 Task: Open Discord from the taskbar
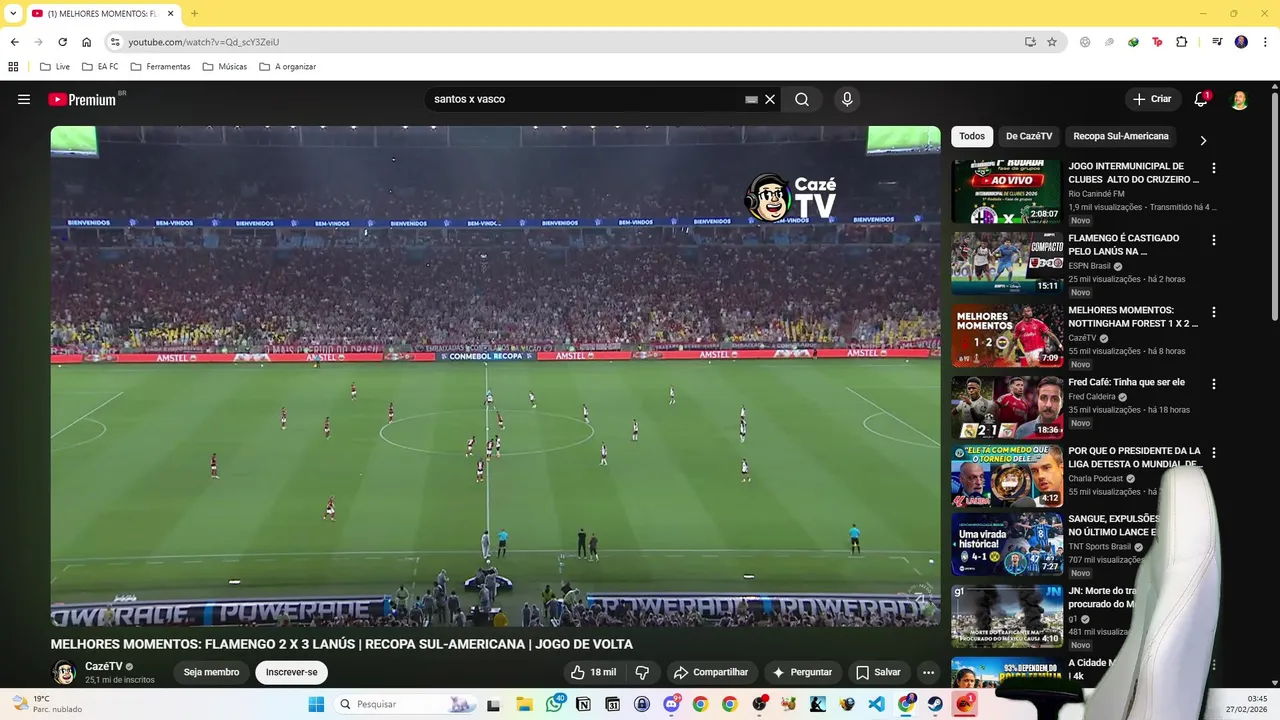tap(671, 704)
